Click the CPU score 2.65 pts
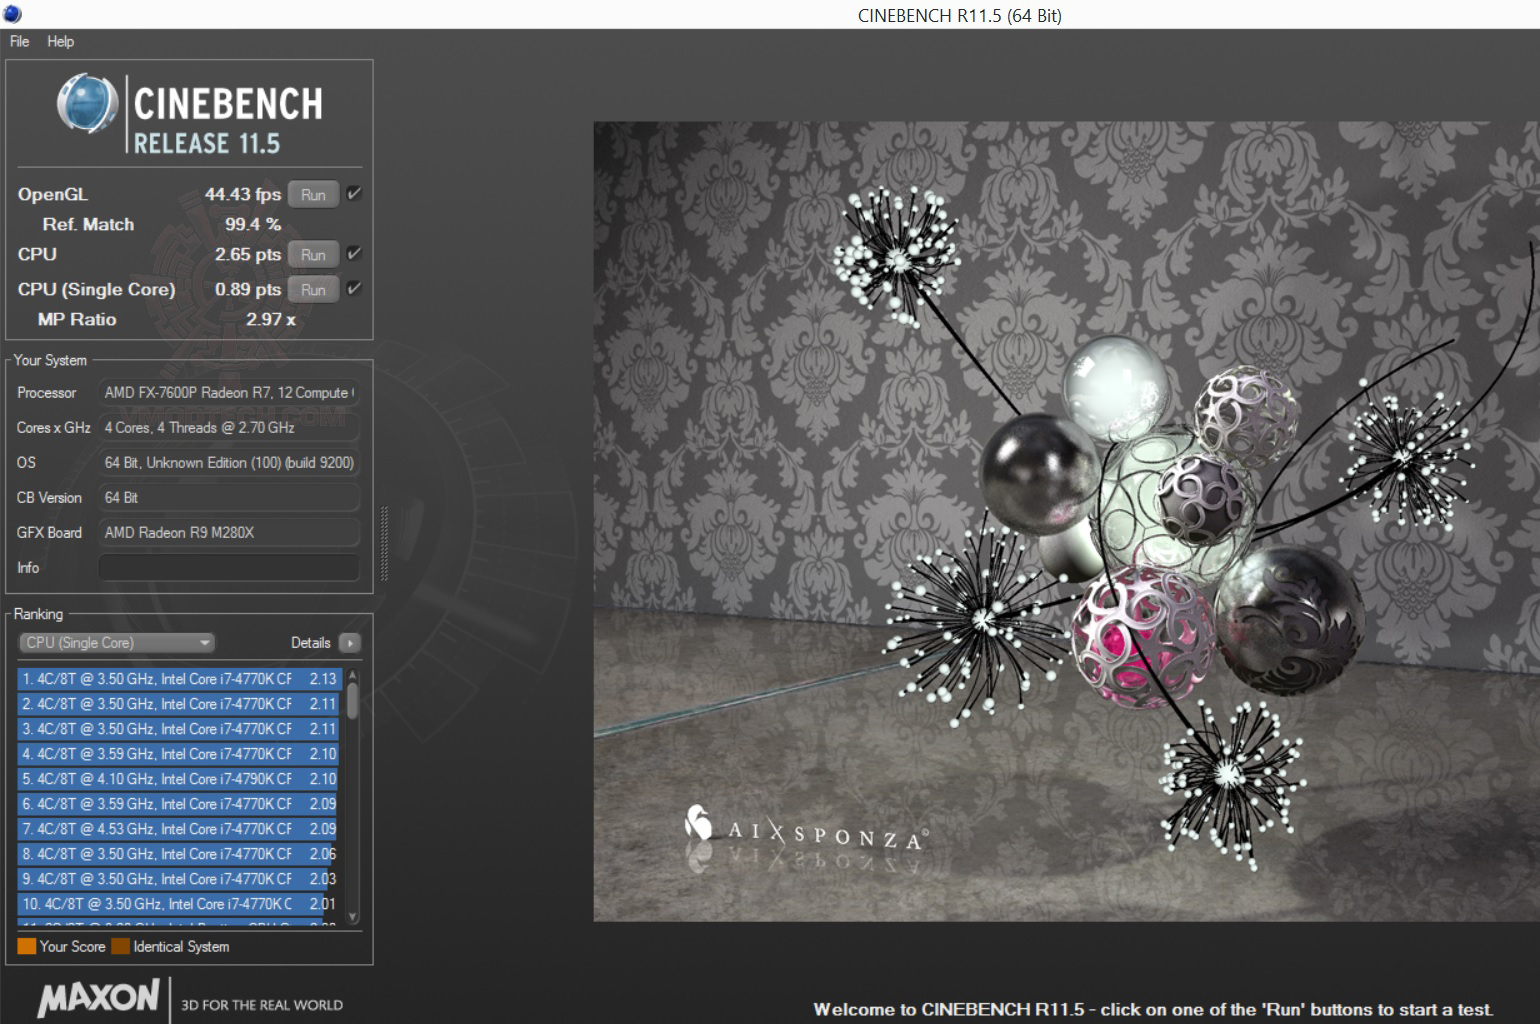The width and height of the screenshot is (1540, 1024). pos(248,254)
